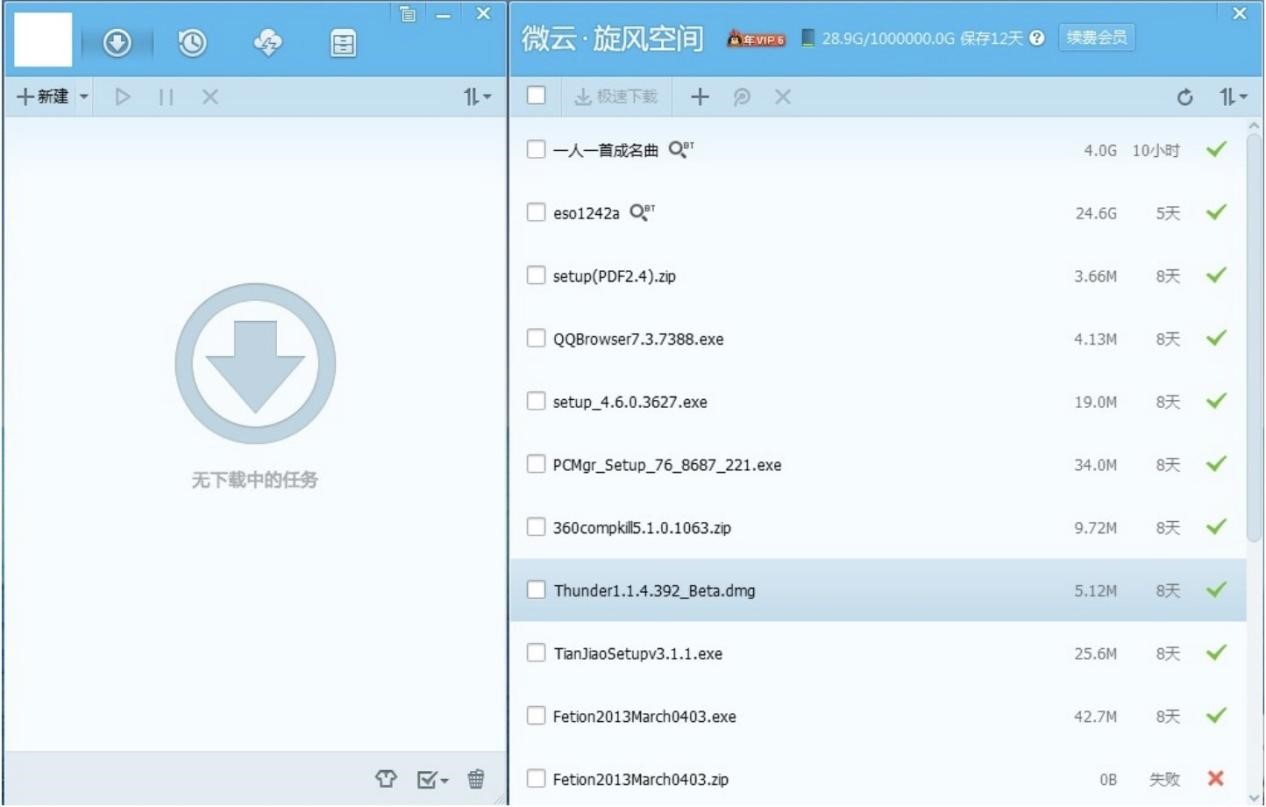Select the checkbox for Thunder1.1.4.392_Beta.dmg
1266x807 pixels.
coord(536,590)
